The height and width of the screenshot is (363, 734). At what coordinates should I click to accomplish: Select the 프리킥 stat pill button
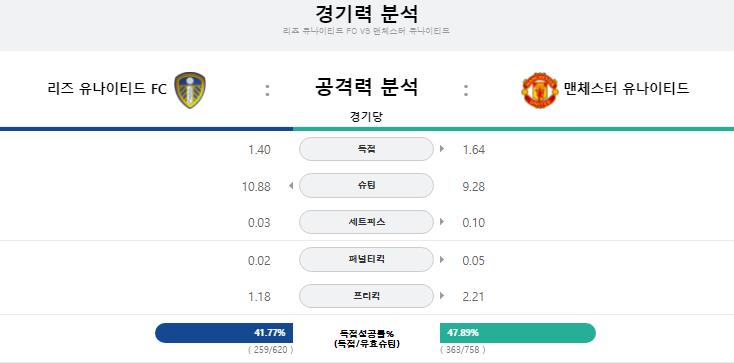367,296
